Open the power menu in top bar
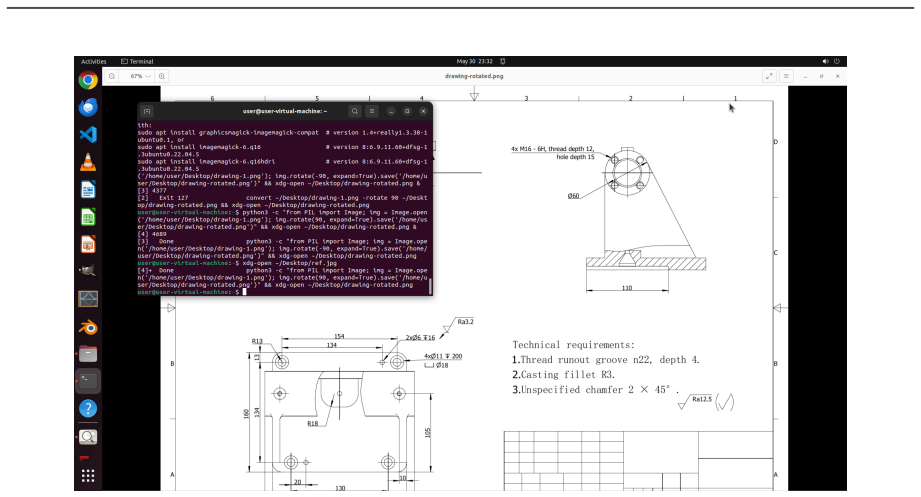The width and height of the screenshot is (921, 497). [x=836, y=61]
